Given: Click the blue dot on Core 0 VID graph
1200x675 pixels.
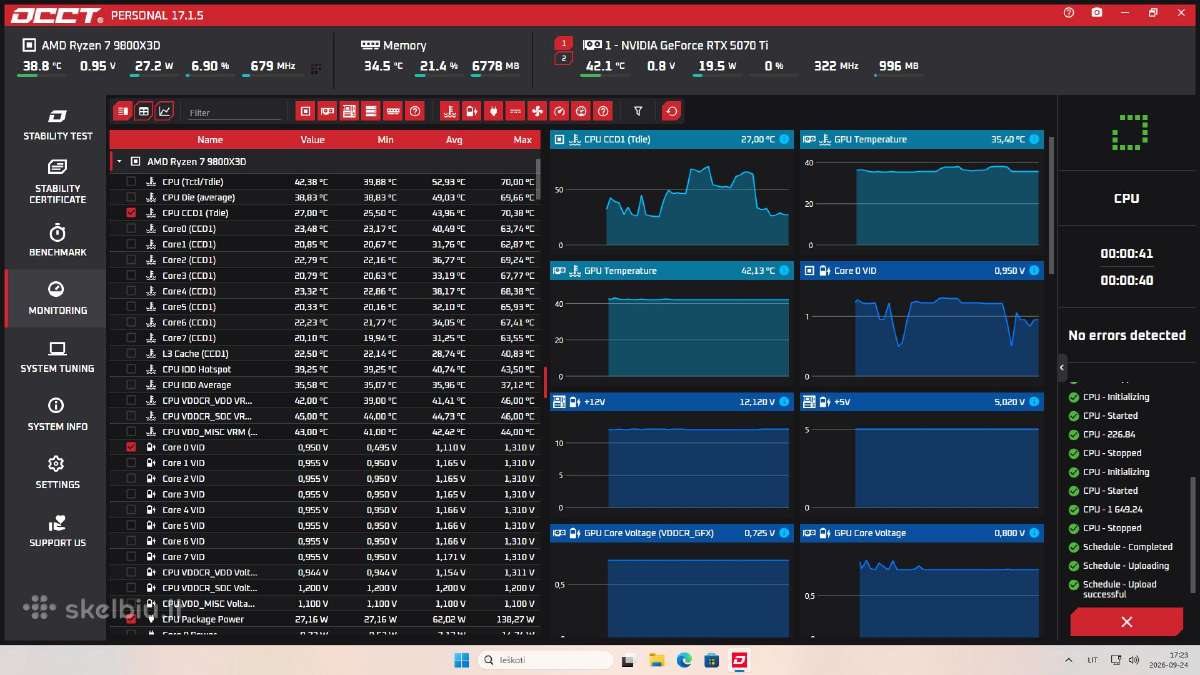Looking at the screenshot, I should (x=1034, y=271).
